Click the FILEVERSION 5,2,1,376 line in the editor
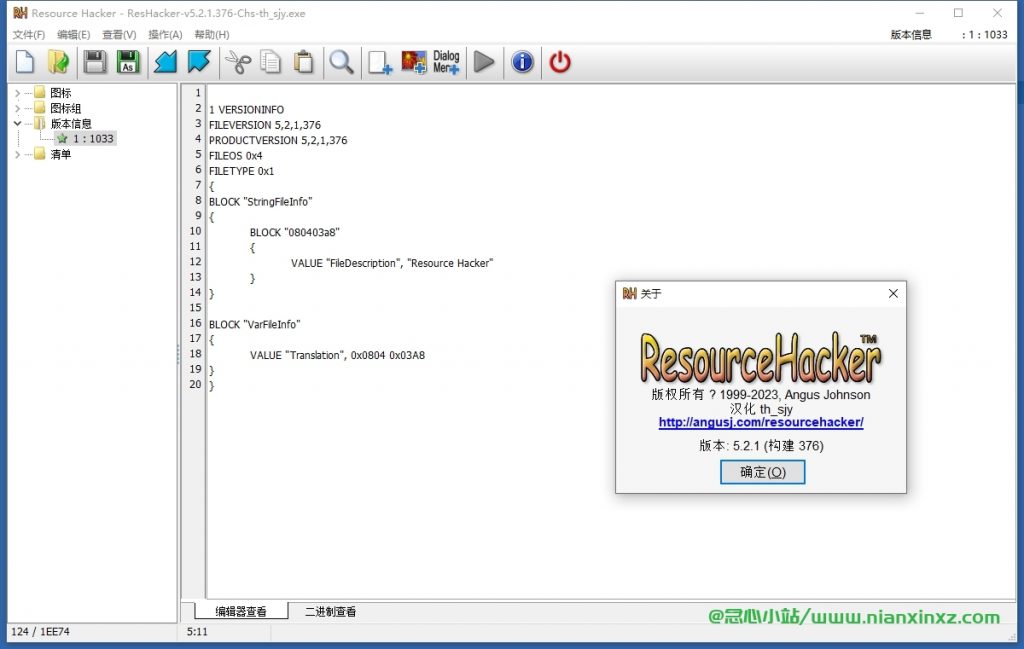This screenshot has width=1024, height=649. (x=264, y=125)
